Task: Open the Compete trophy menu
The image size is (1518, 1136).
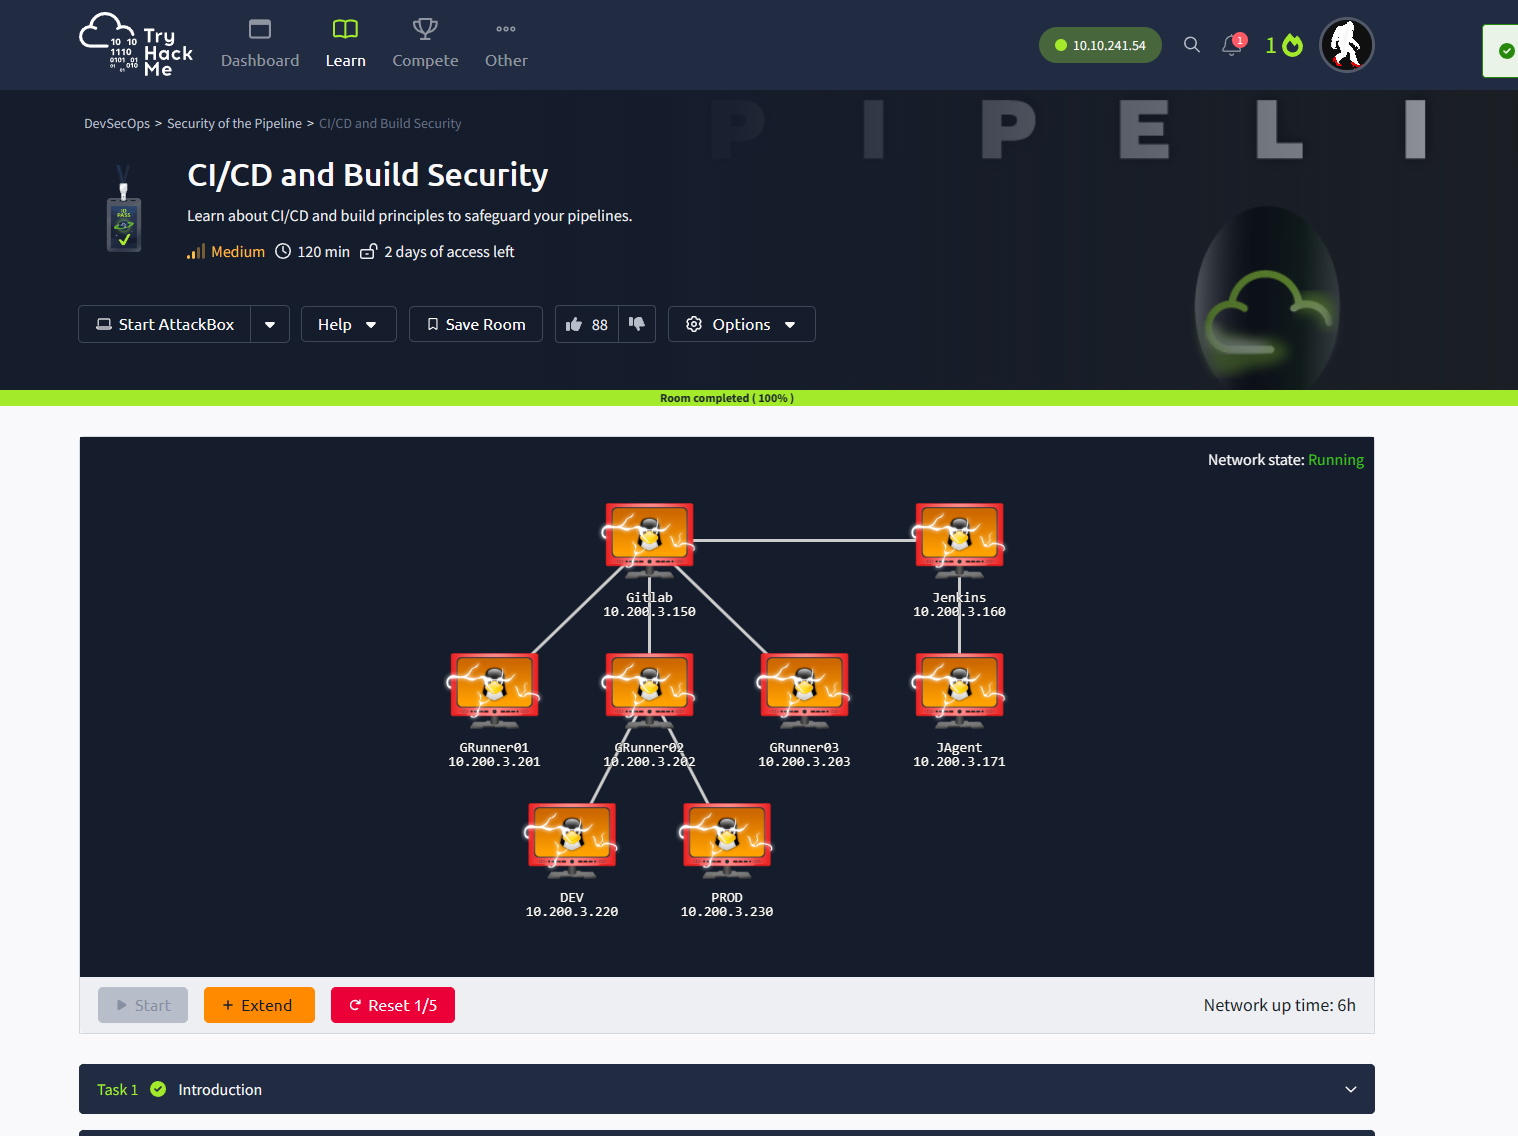Action: pyautogui.click(x=425, y=45)
